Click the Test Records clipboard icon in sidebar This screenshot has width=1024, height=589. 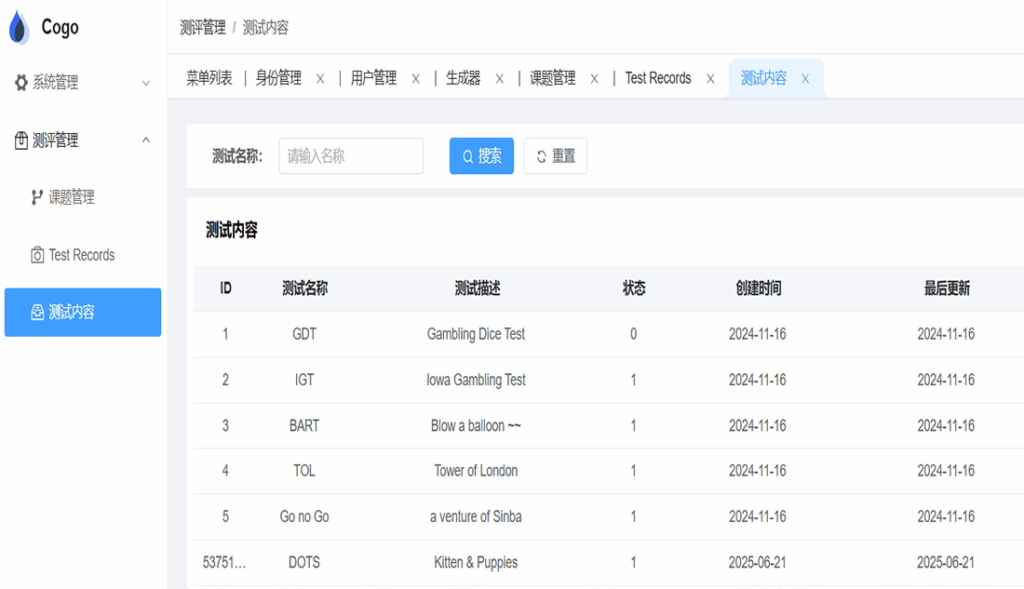(x=37, y=255)
